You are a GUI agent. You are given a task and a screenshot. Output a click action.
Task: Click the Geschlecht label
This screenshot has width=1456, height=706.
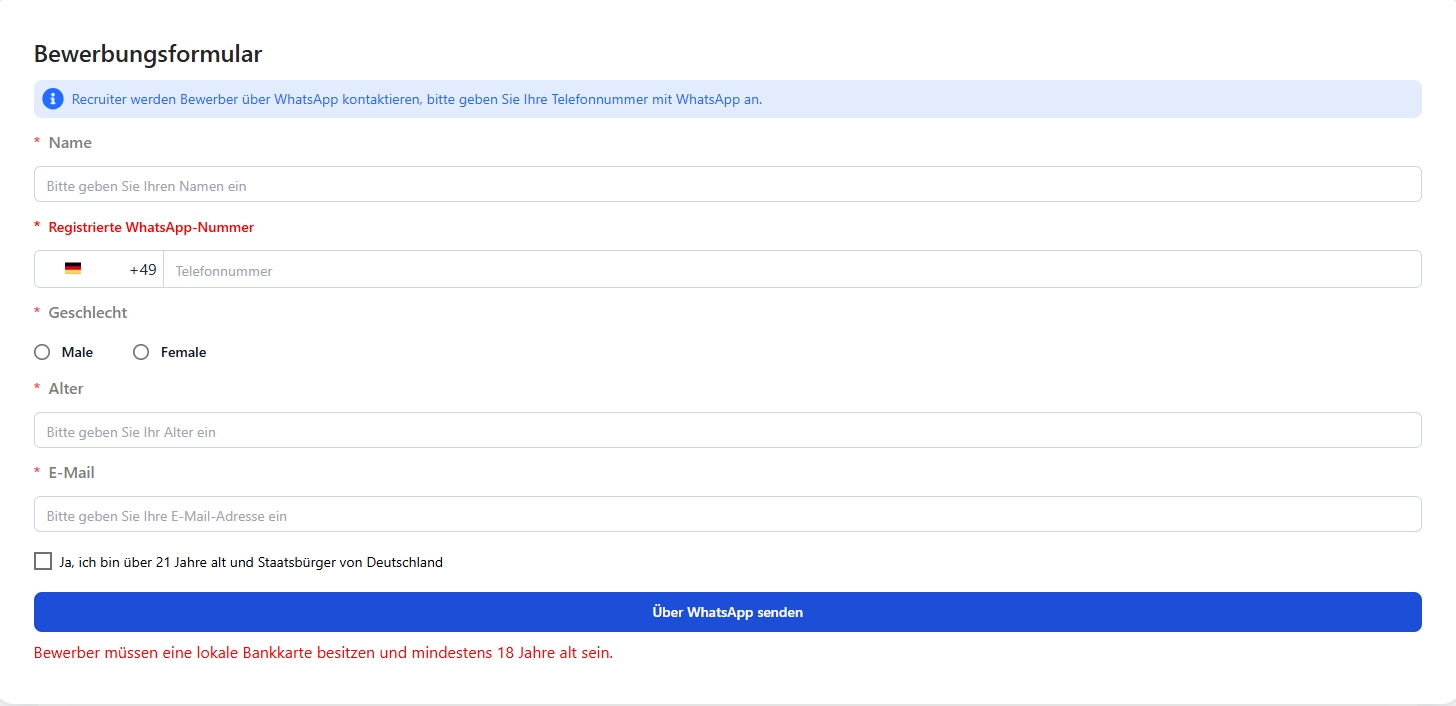click(88, 313)
